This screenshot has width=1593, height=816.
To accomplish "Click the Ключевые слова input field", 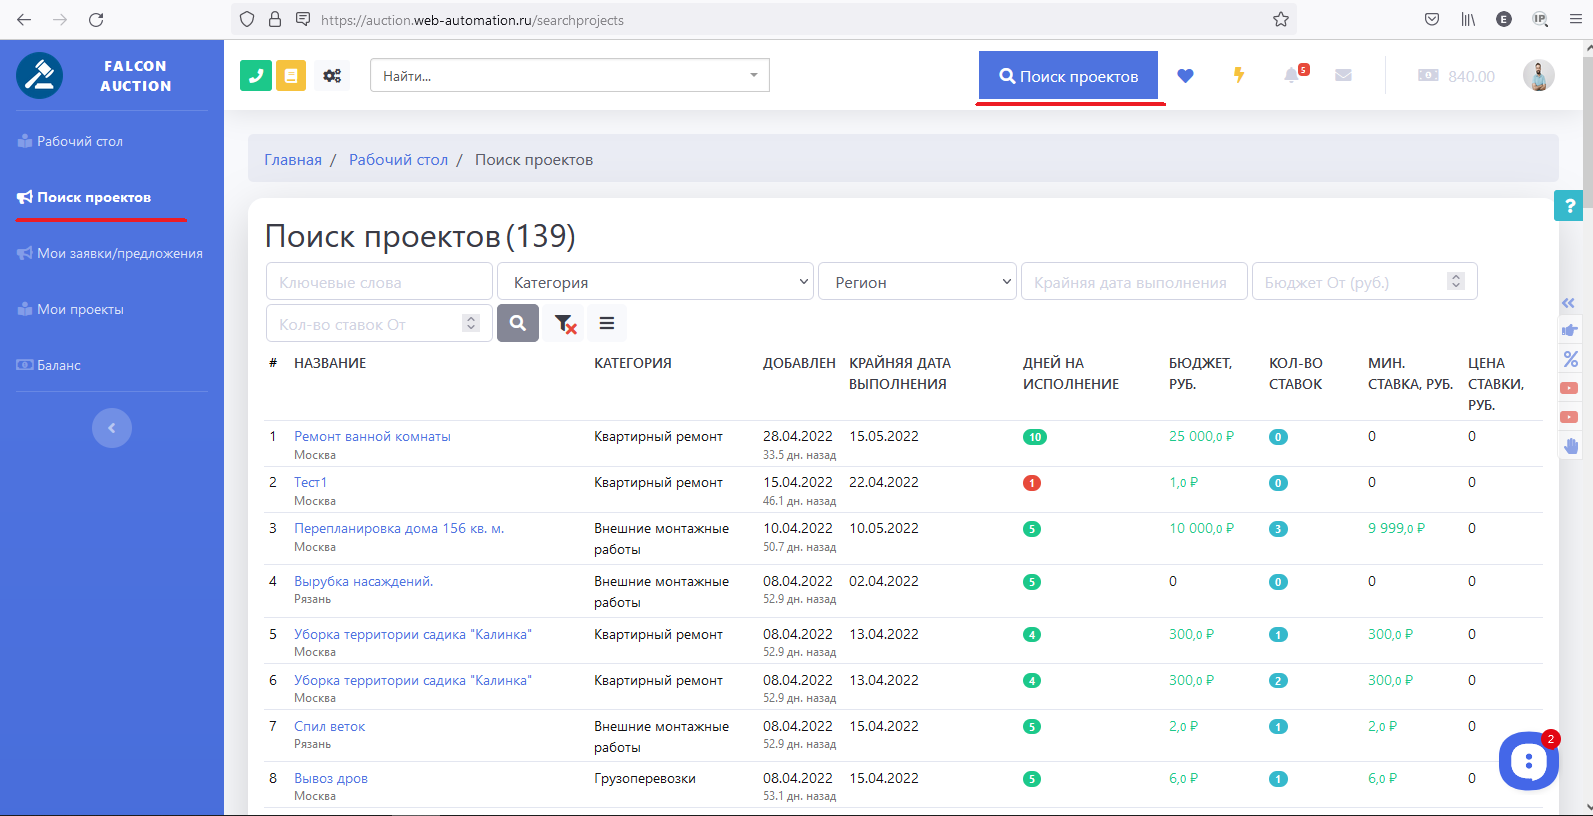I will click(379, 282).
